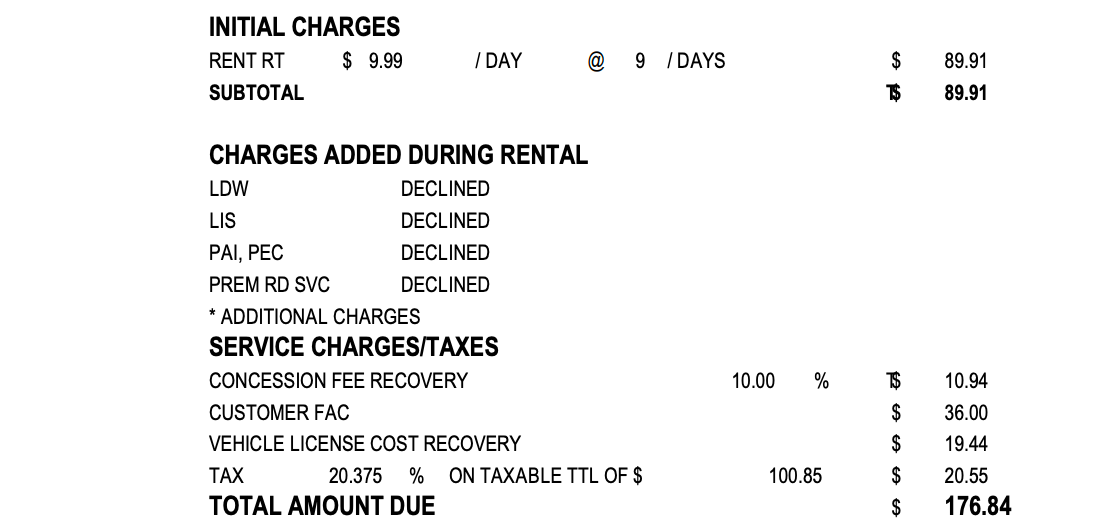
Task: Click the * ADDITIONAL CHARGES note
Action: click(314, 317)
